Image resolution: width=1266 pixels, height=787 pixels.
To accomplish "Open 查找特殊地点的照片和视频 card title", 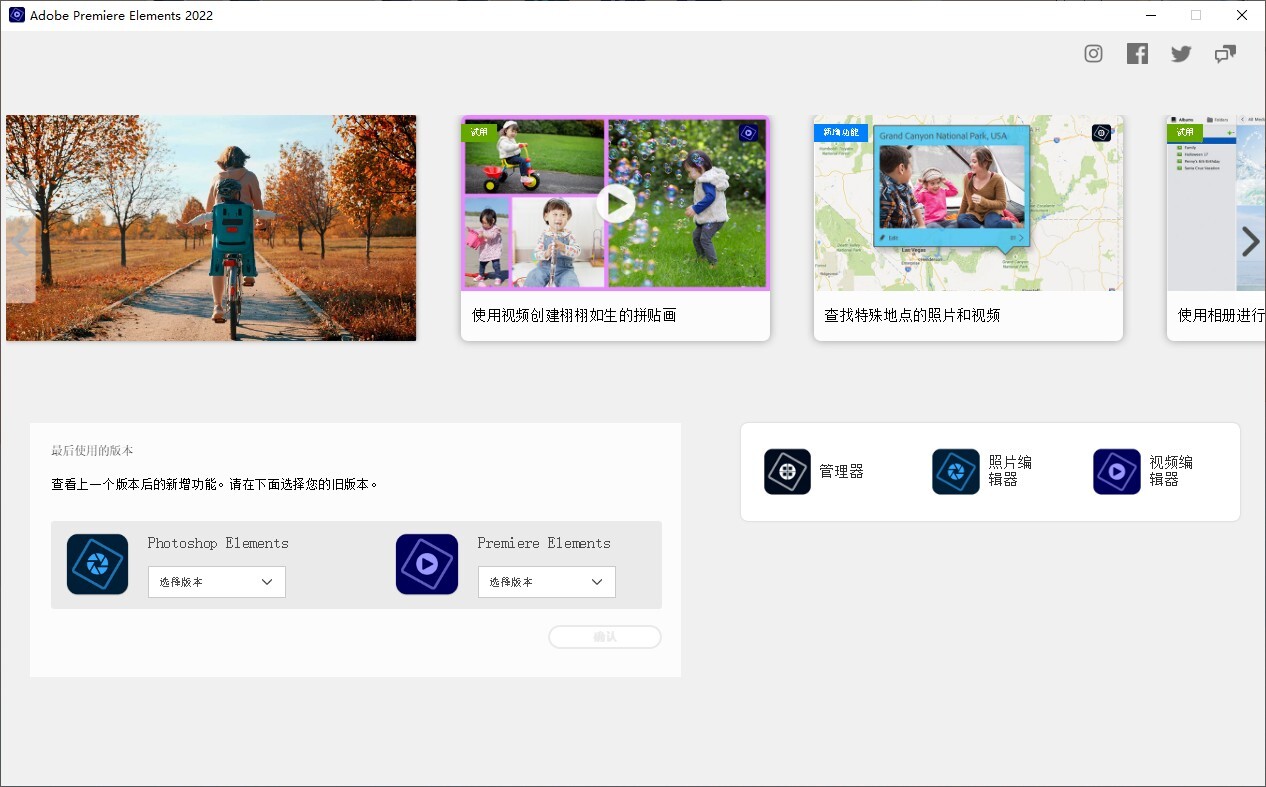I will tap(912, 316).
